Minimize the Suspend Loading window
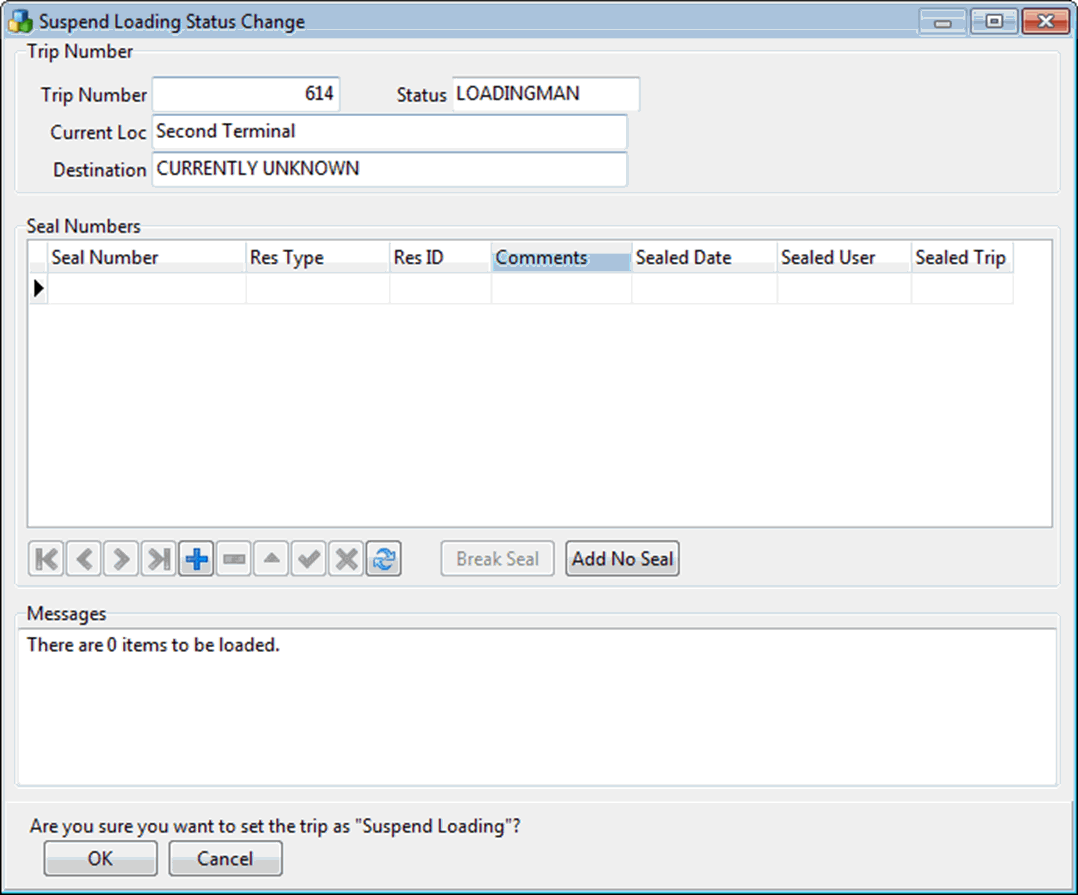Viewport: 1078px width, 895px height. (x=943, y=21)
